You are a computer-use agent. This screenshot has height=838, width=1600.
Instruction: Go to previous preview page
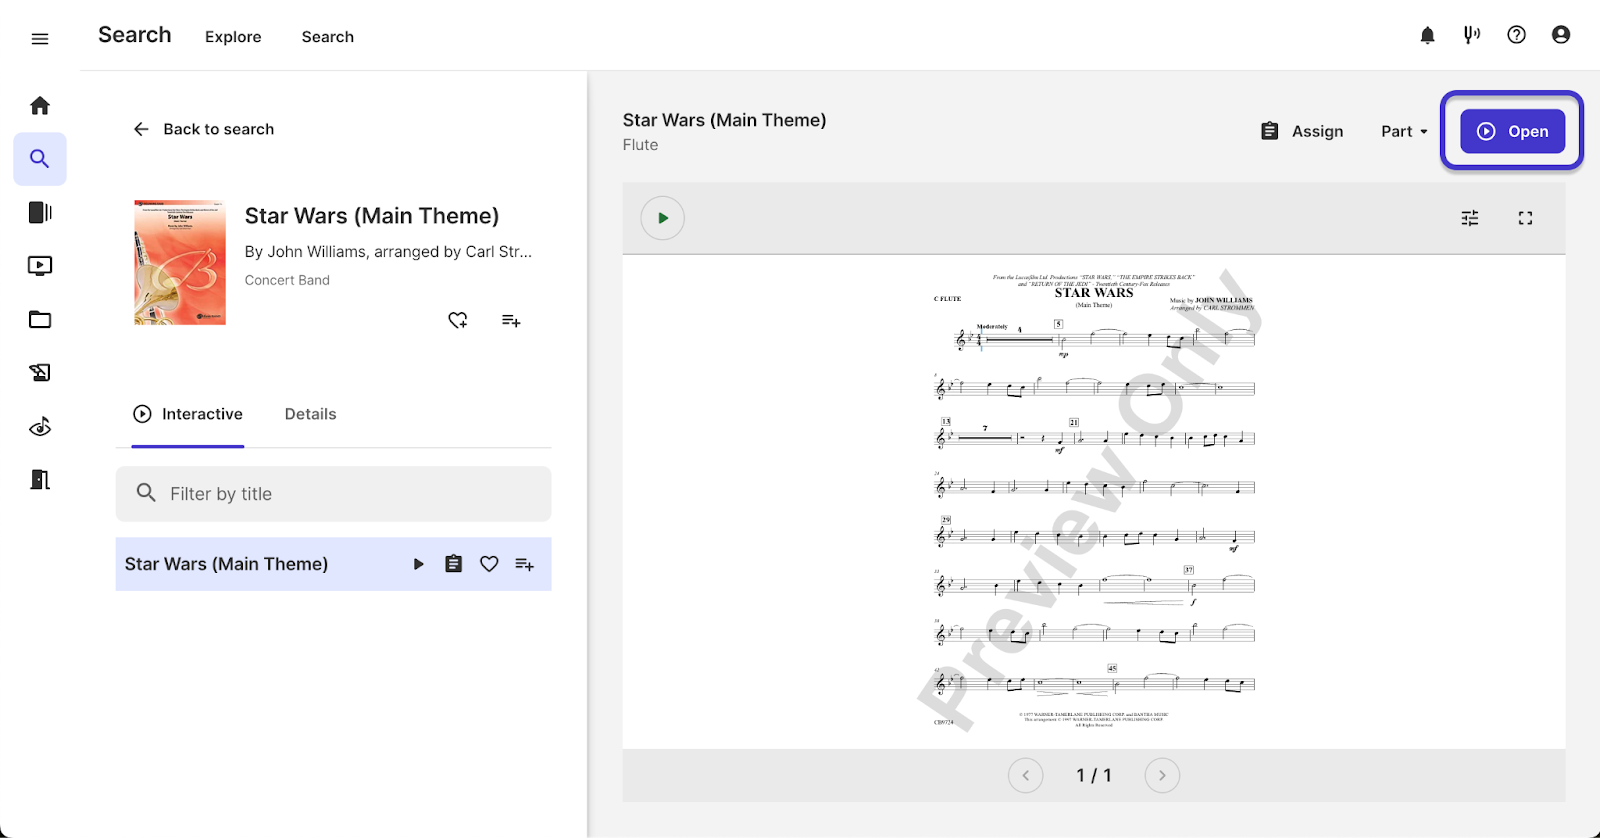[x=1025, y=775]
